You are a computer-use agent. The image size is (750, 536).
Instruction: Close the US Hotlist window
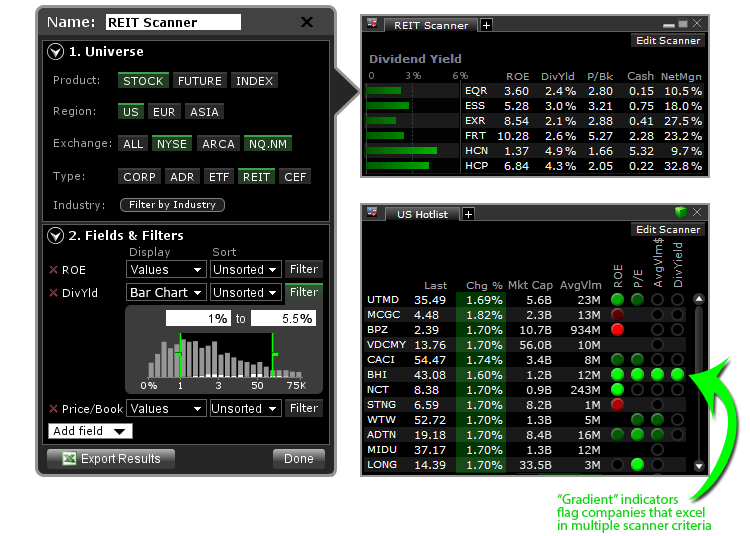coord(697,212)
